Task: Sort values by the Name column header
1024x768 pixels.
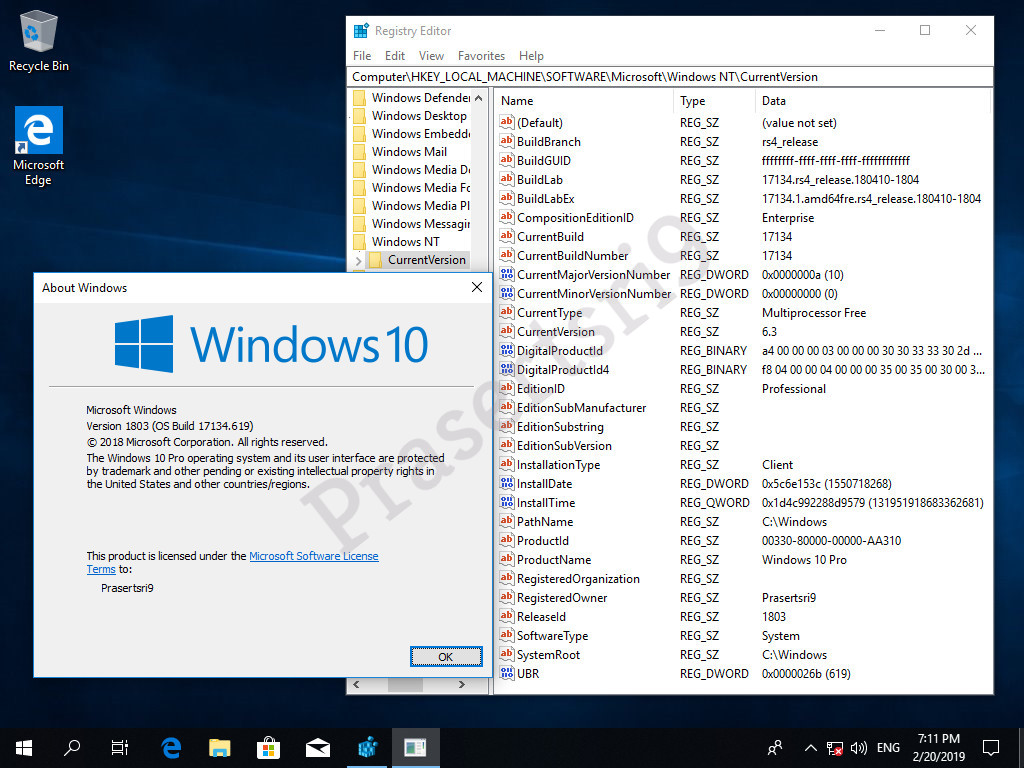Action: (585, 101)
